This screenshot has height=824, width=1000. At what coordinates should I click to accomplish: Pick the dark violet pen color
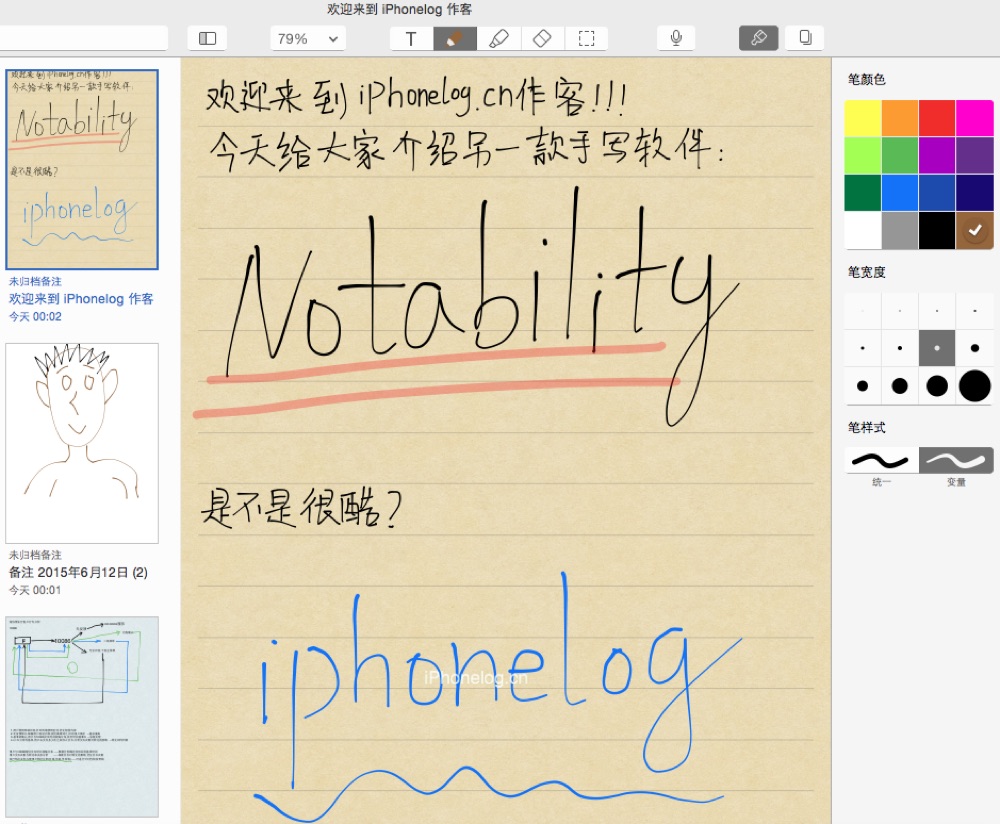(x=974, y=155)
